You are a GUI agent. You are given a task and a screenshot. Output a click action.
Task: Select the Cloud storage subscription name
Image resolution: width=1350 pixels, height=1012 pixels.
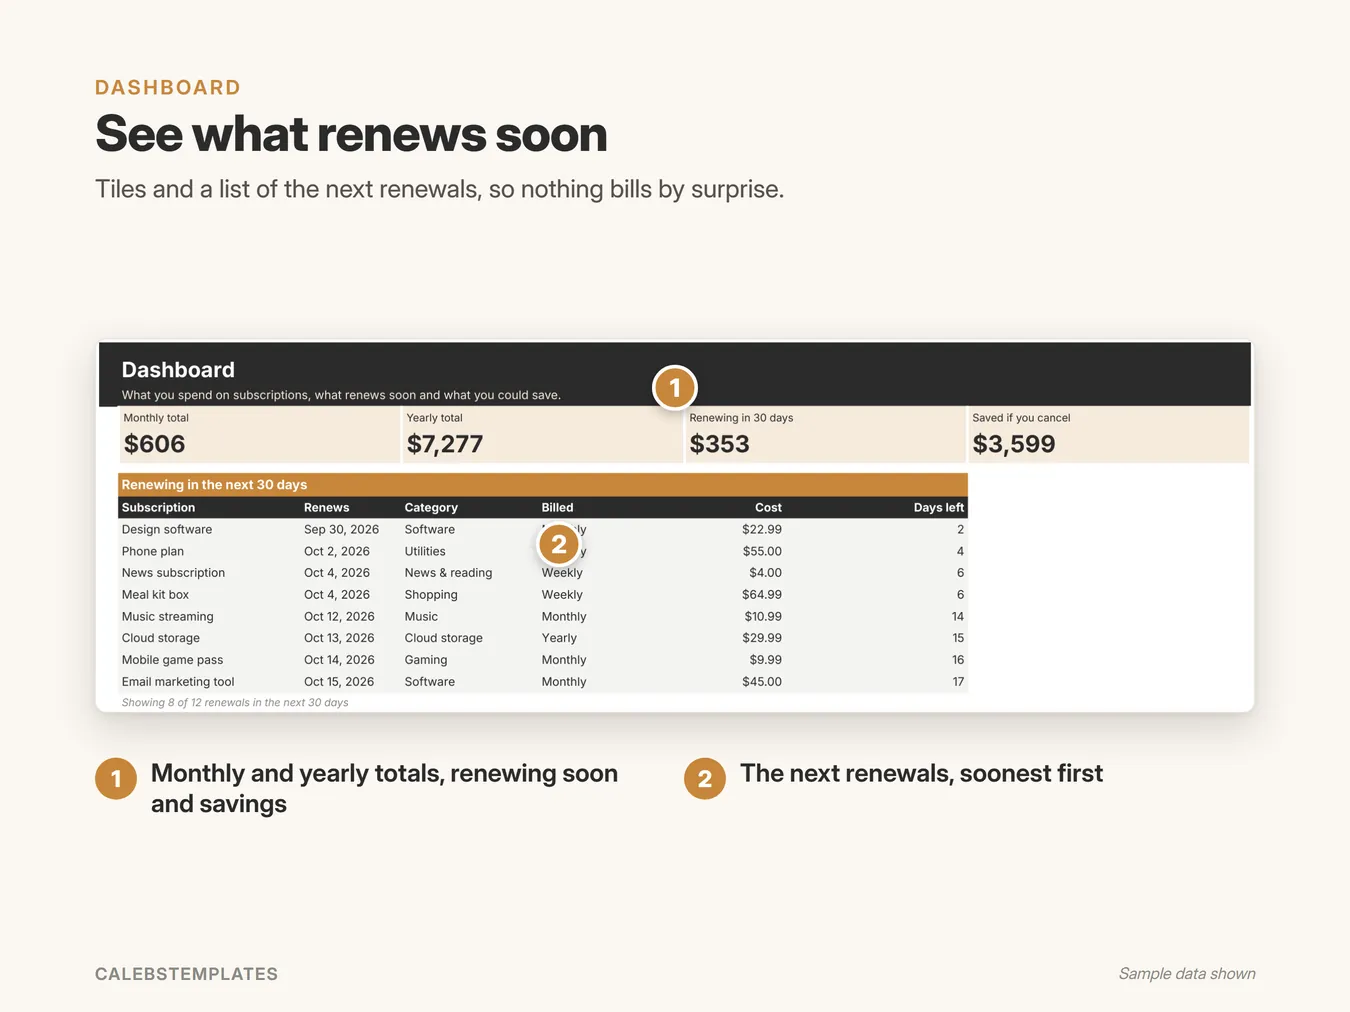click(x=160, y=638)
